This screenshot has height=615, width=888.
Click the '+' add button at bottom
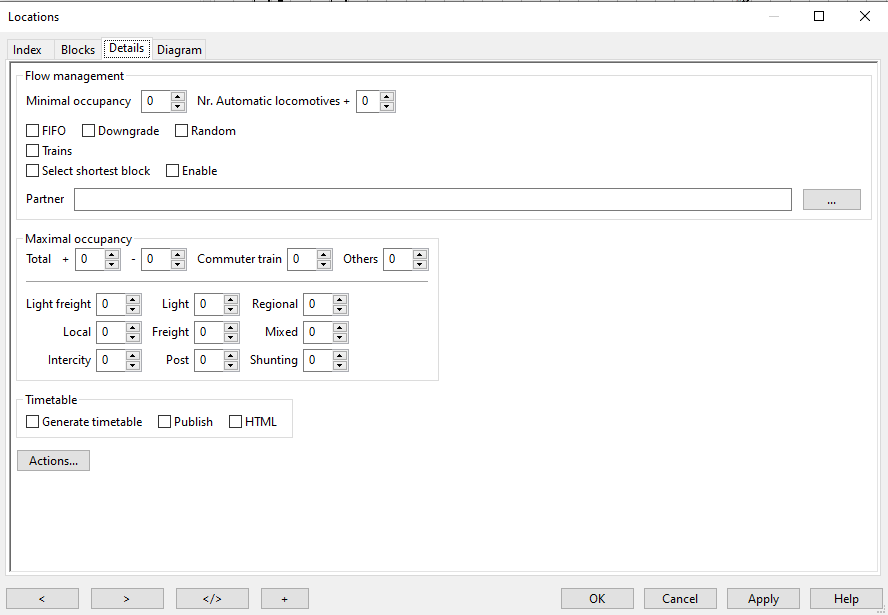tap(285, 598)
